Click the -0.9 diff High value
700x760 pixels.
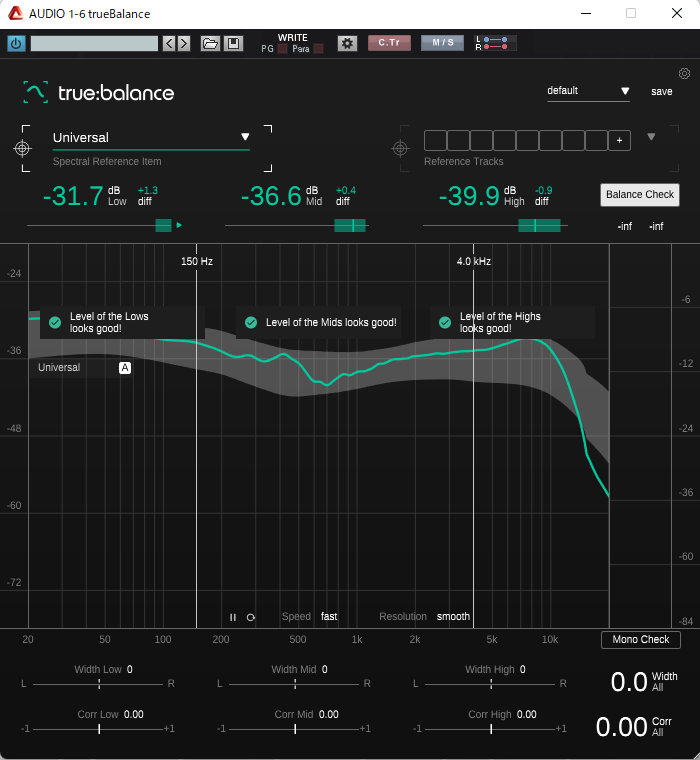(543, 190)
